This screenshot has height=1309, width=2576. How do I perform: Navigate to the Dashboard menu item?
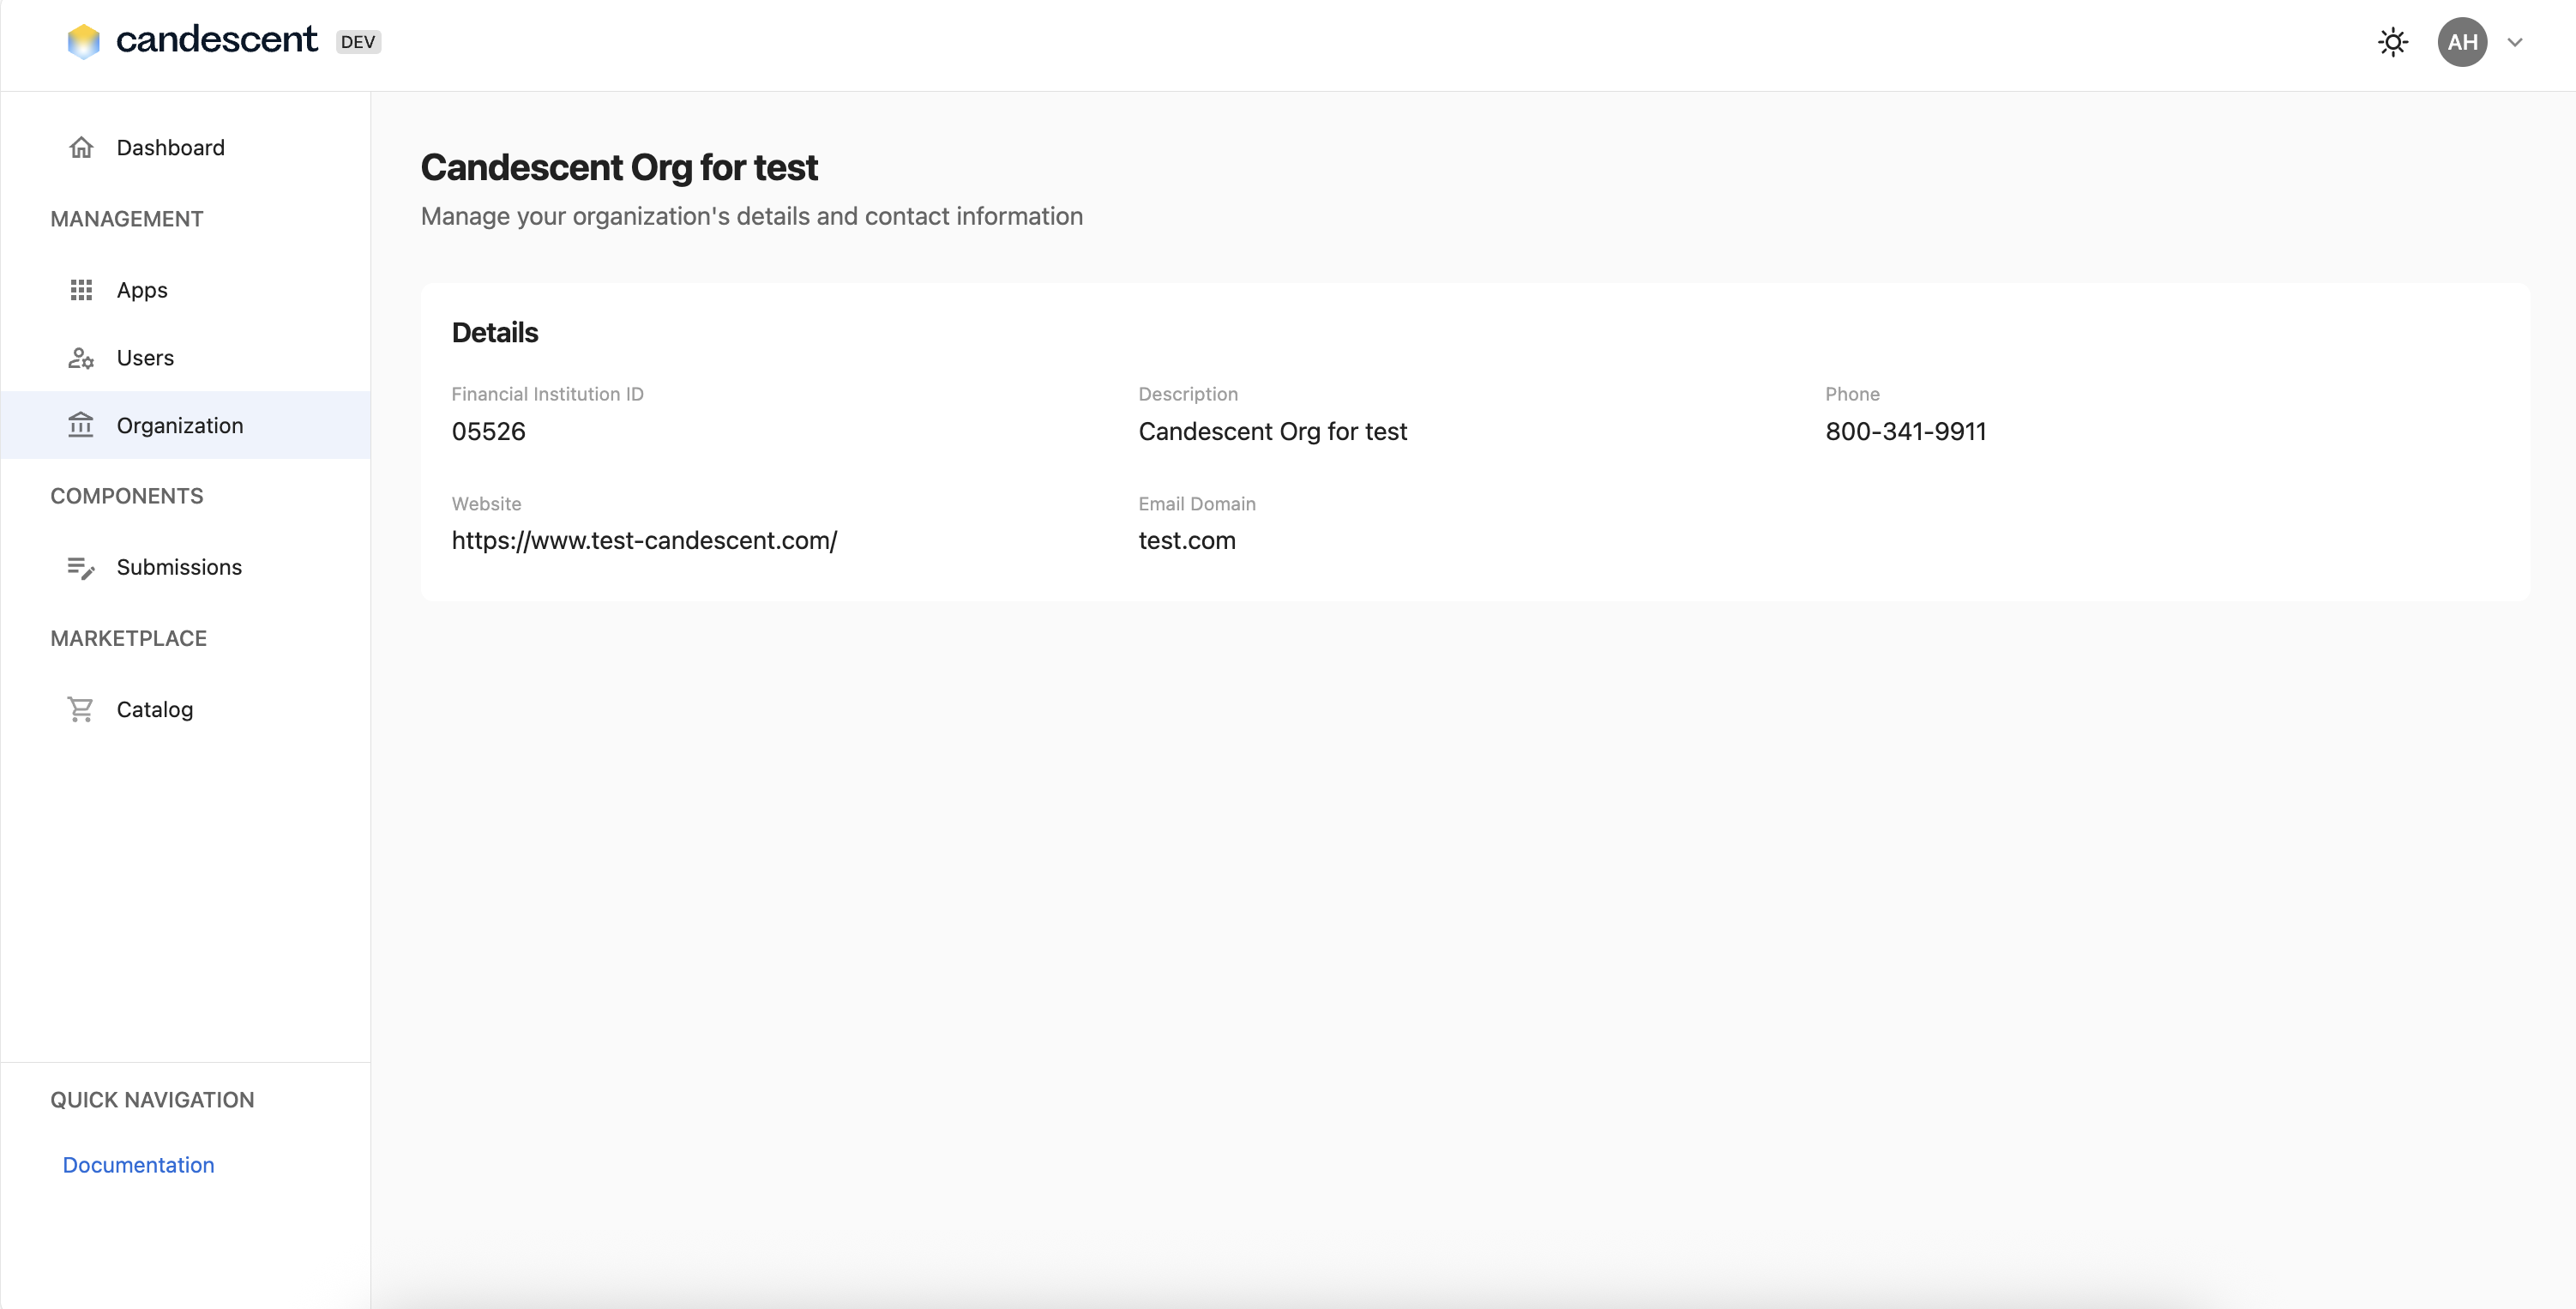(171, 147)
